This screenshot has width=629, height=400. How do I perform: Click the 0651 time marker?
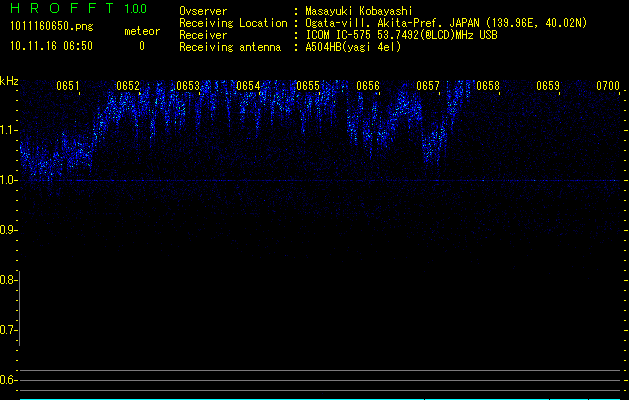click(x=68, y=86)
